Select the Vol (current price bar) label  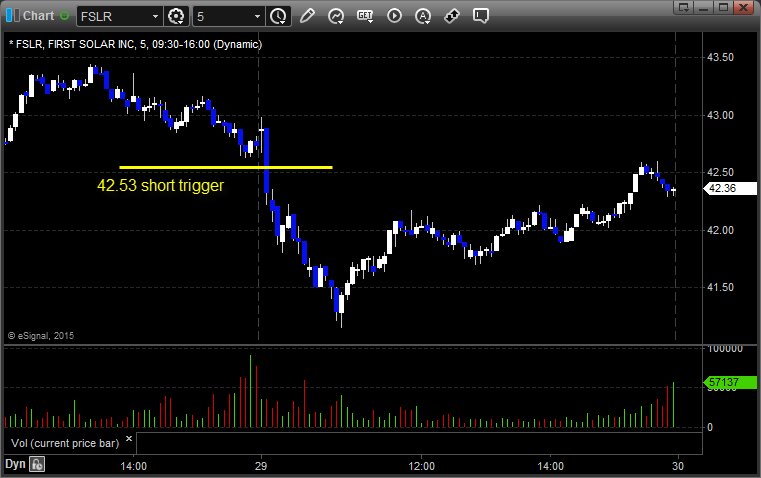[x=65, y=443]
